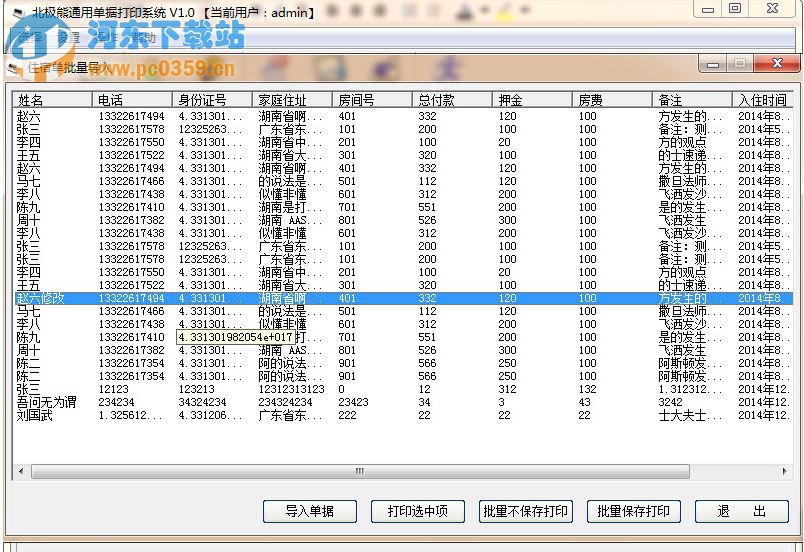Click the horizontal scrollbar right arrow
Image resolution: width=804 pixels, height=552 pixels.
785,471
